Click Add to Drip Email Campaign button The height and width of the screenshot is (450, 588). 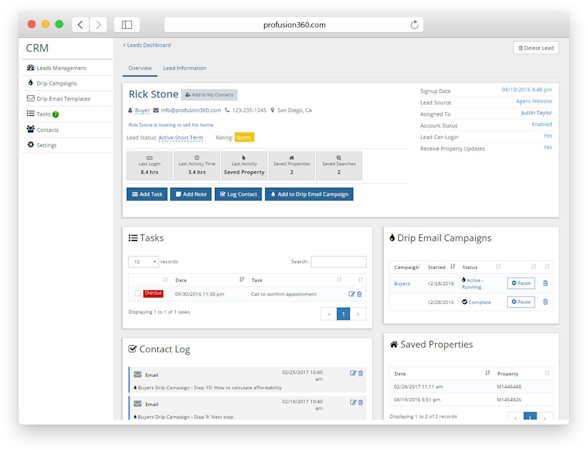pyautogui.click(x=309, y=194)
